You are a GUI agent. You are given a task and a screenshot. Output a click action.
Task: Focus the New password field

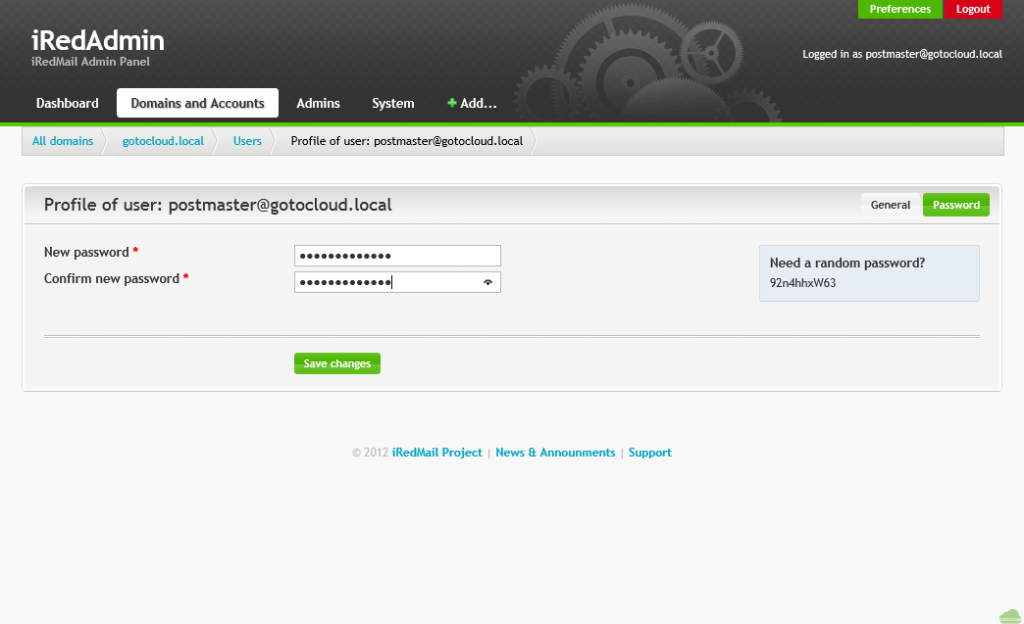397,256
